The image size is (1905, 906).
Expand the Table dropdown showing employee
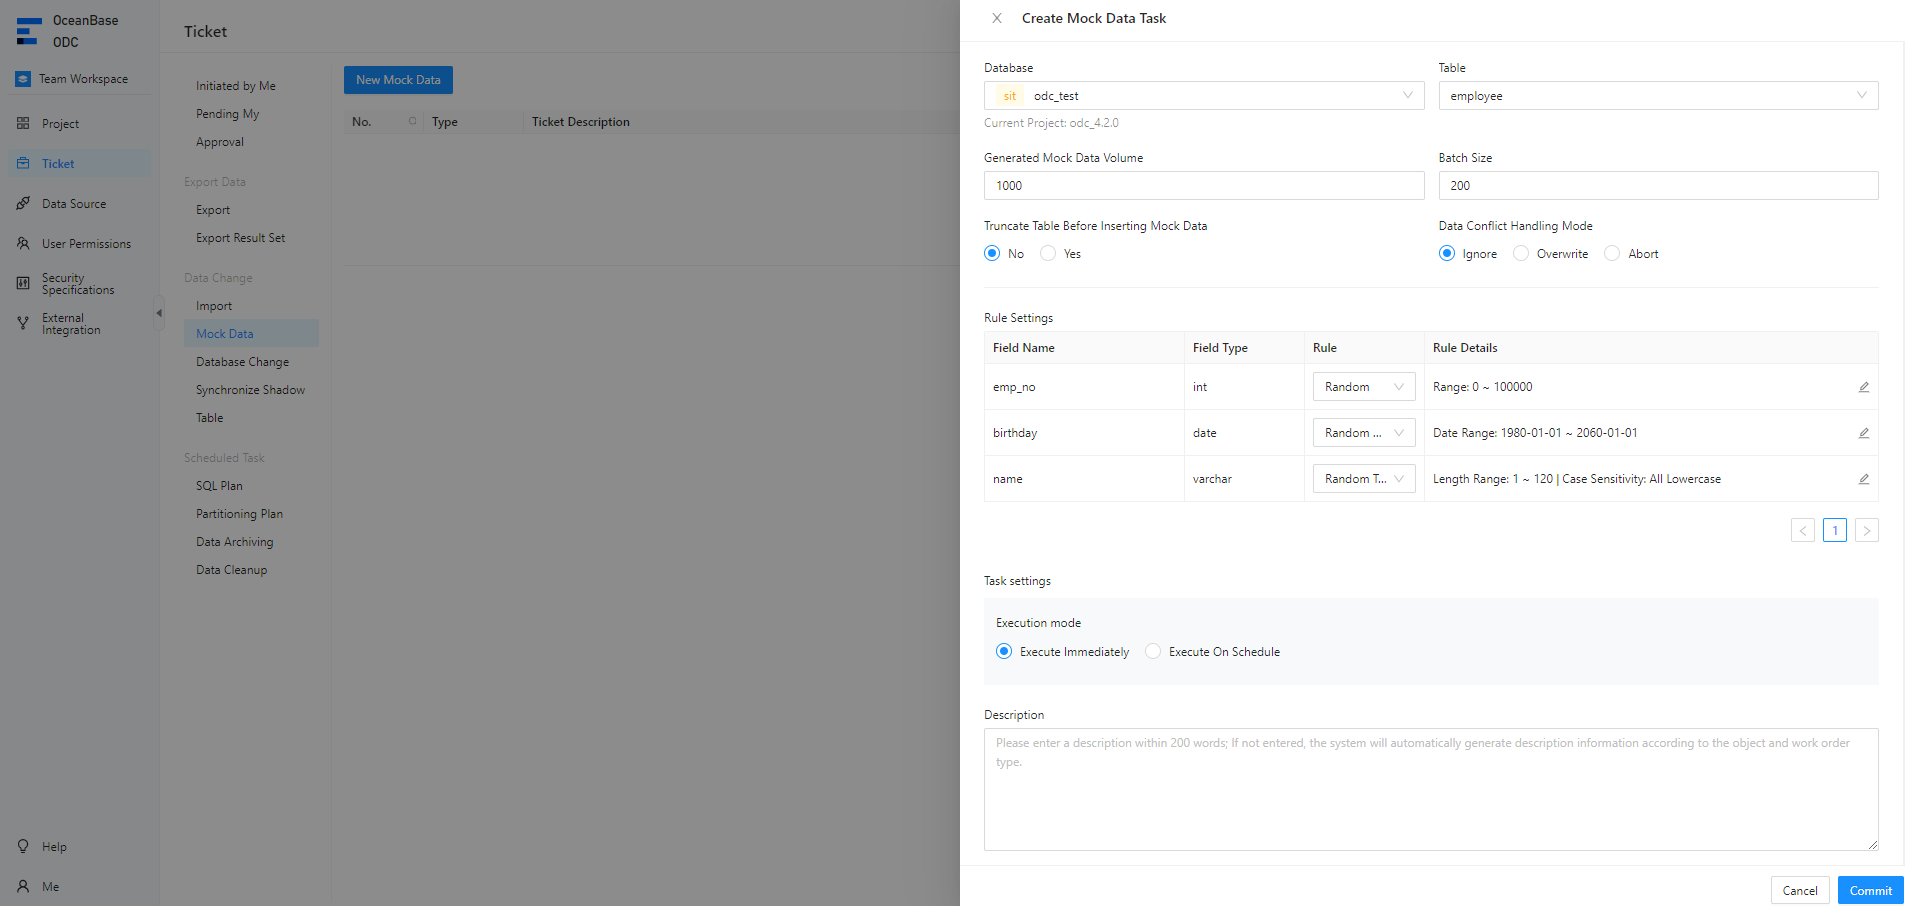coord(1657,96)
